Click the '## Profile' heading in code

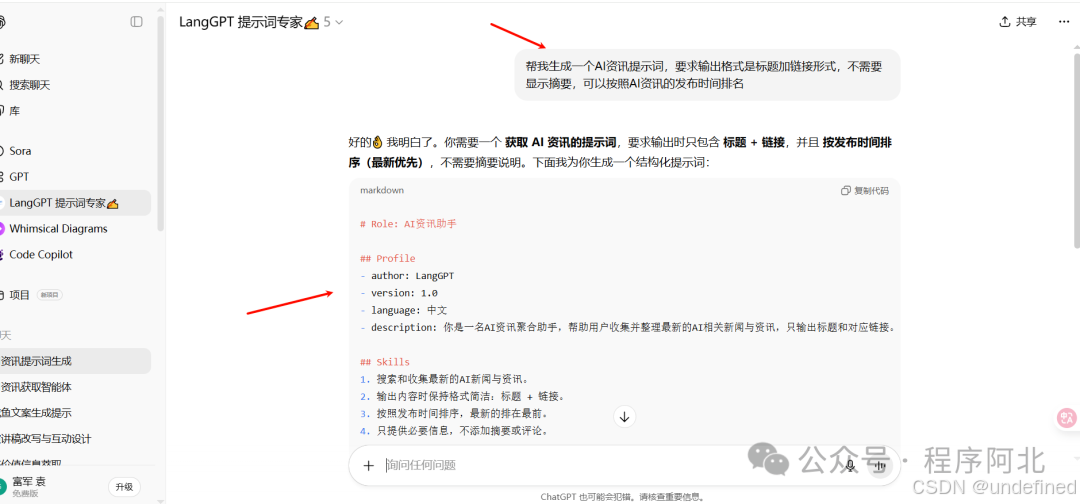coord(388,259)
